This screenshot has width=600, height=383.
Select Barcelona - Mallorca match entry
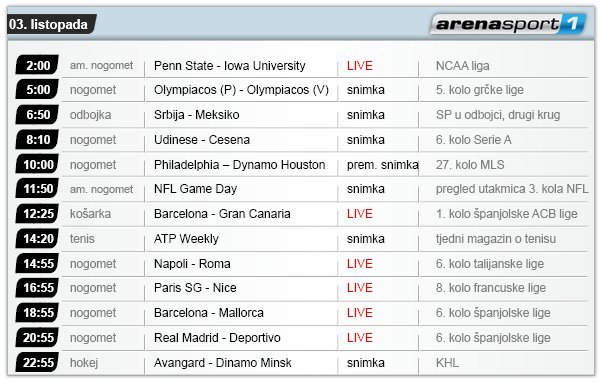click(209, 313)
